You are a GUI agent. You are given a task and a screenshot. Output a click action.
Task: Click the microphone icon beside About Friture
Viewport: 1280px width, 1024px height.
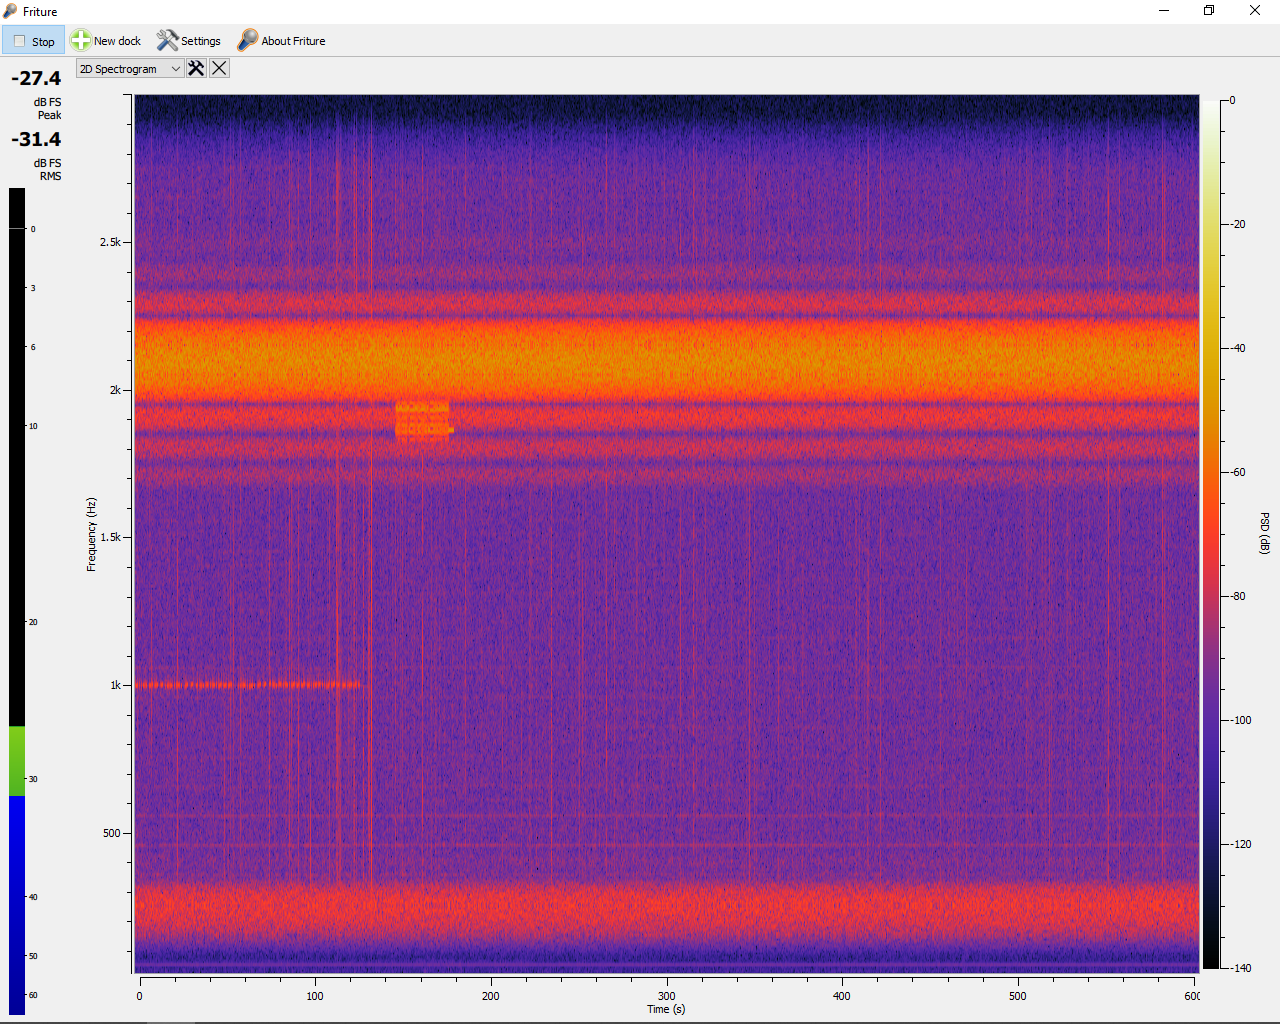(x=247, y=41)
